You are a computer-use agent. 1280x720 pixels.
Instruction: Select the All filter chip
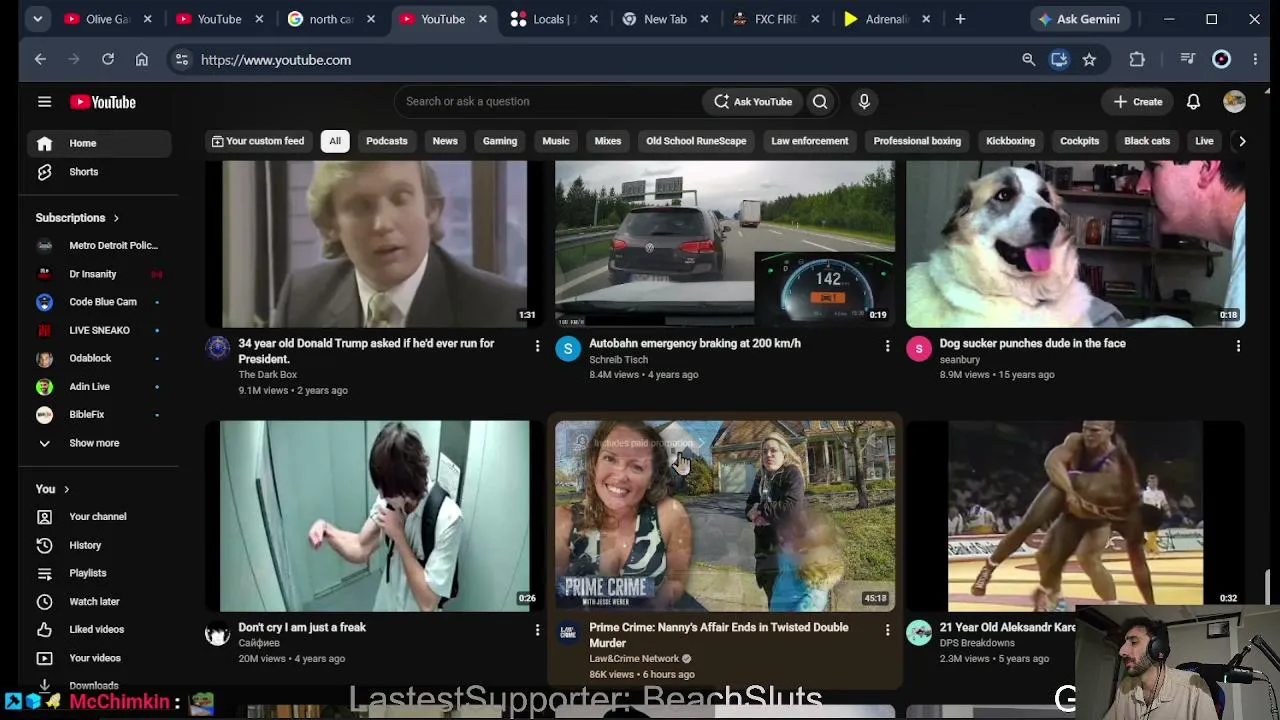click(x=335, y=141)
